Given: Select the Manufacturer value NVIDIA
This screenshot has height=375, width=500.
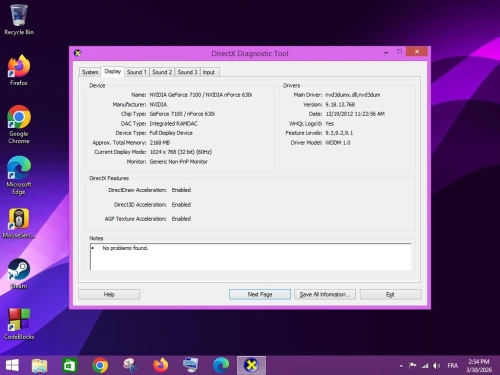Looking at the screenshot, I should pyautogui.click(x=158, y=104).
